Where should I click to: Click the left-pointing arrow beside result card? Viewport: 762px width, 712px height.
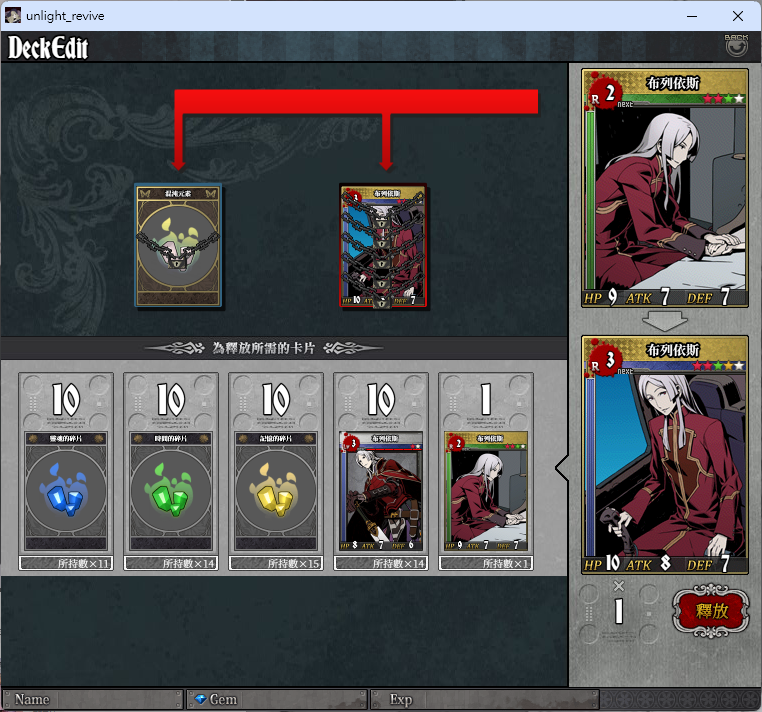tap(562, 469)
